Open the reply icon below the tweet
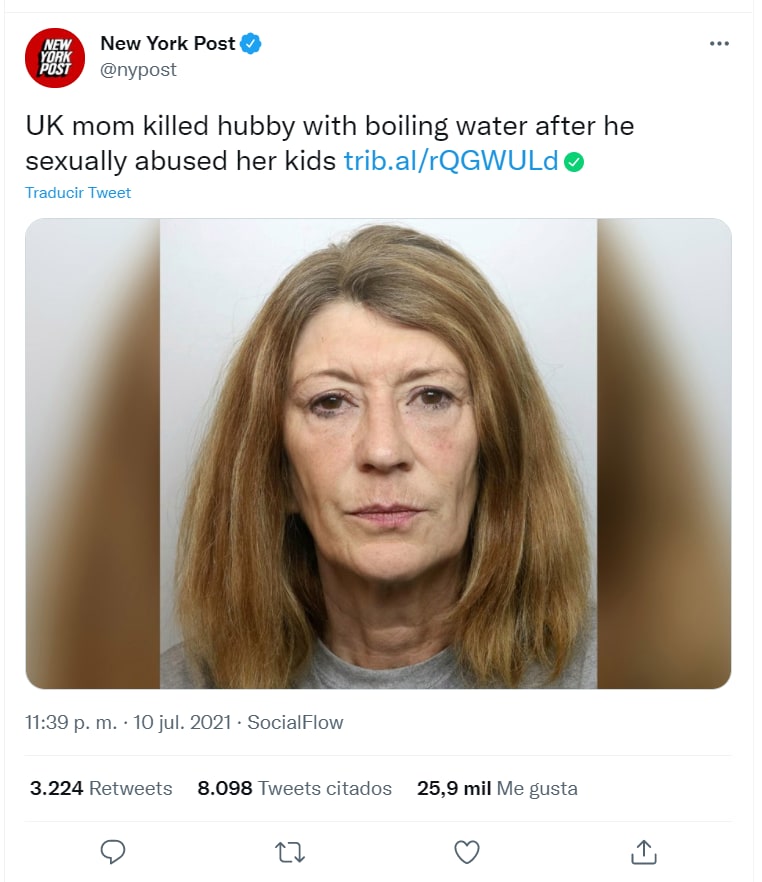762x882 pixels. (113, 851)
